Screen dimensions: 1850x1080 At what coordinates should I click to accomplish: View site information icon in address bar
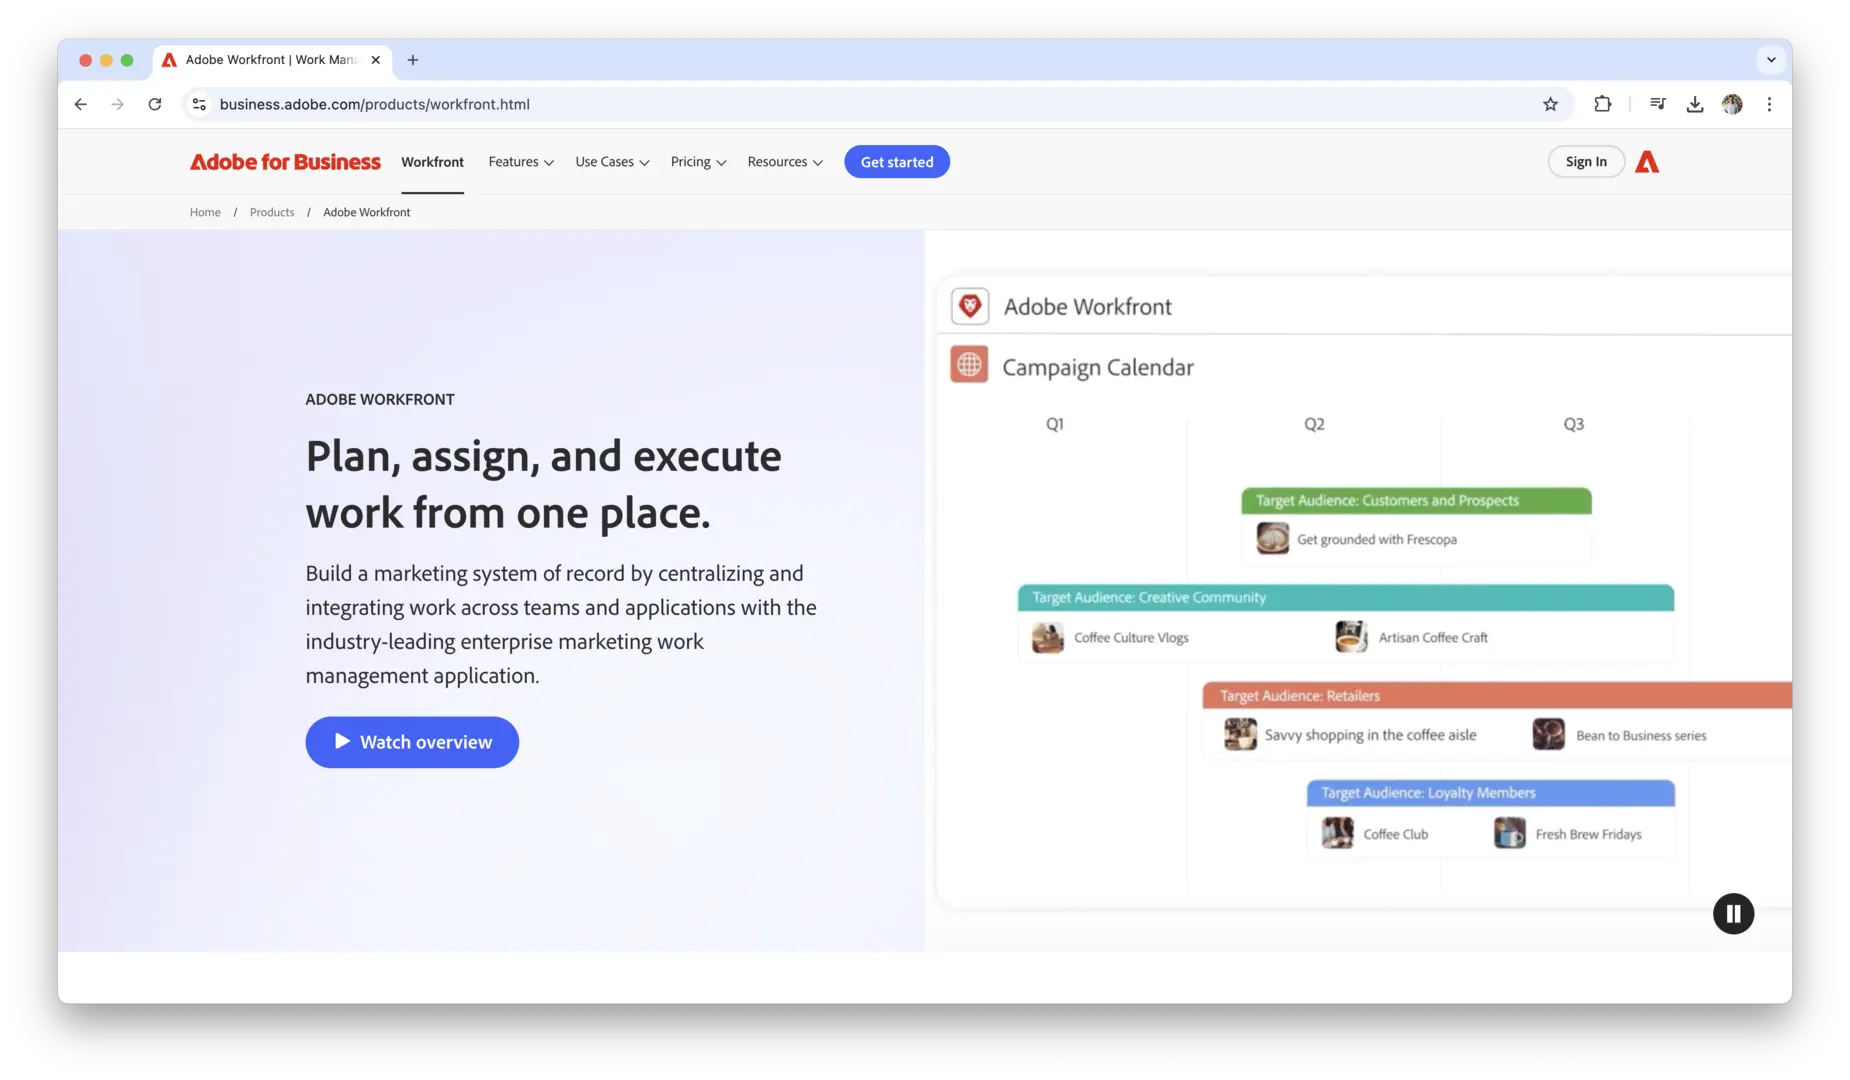pyautogui.click(x=199, y=104)
